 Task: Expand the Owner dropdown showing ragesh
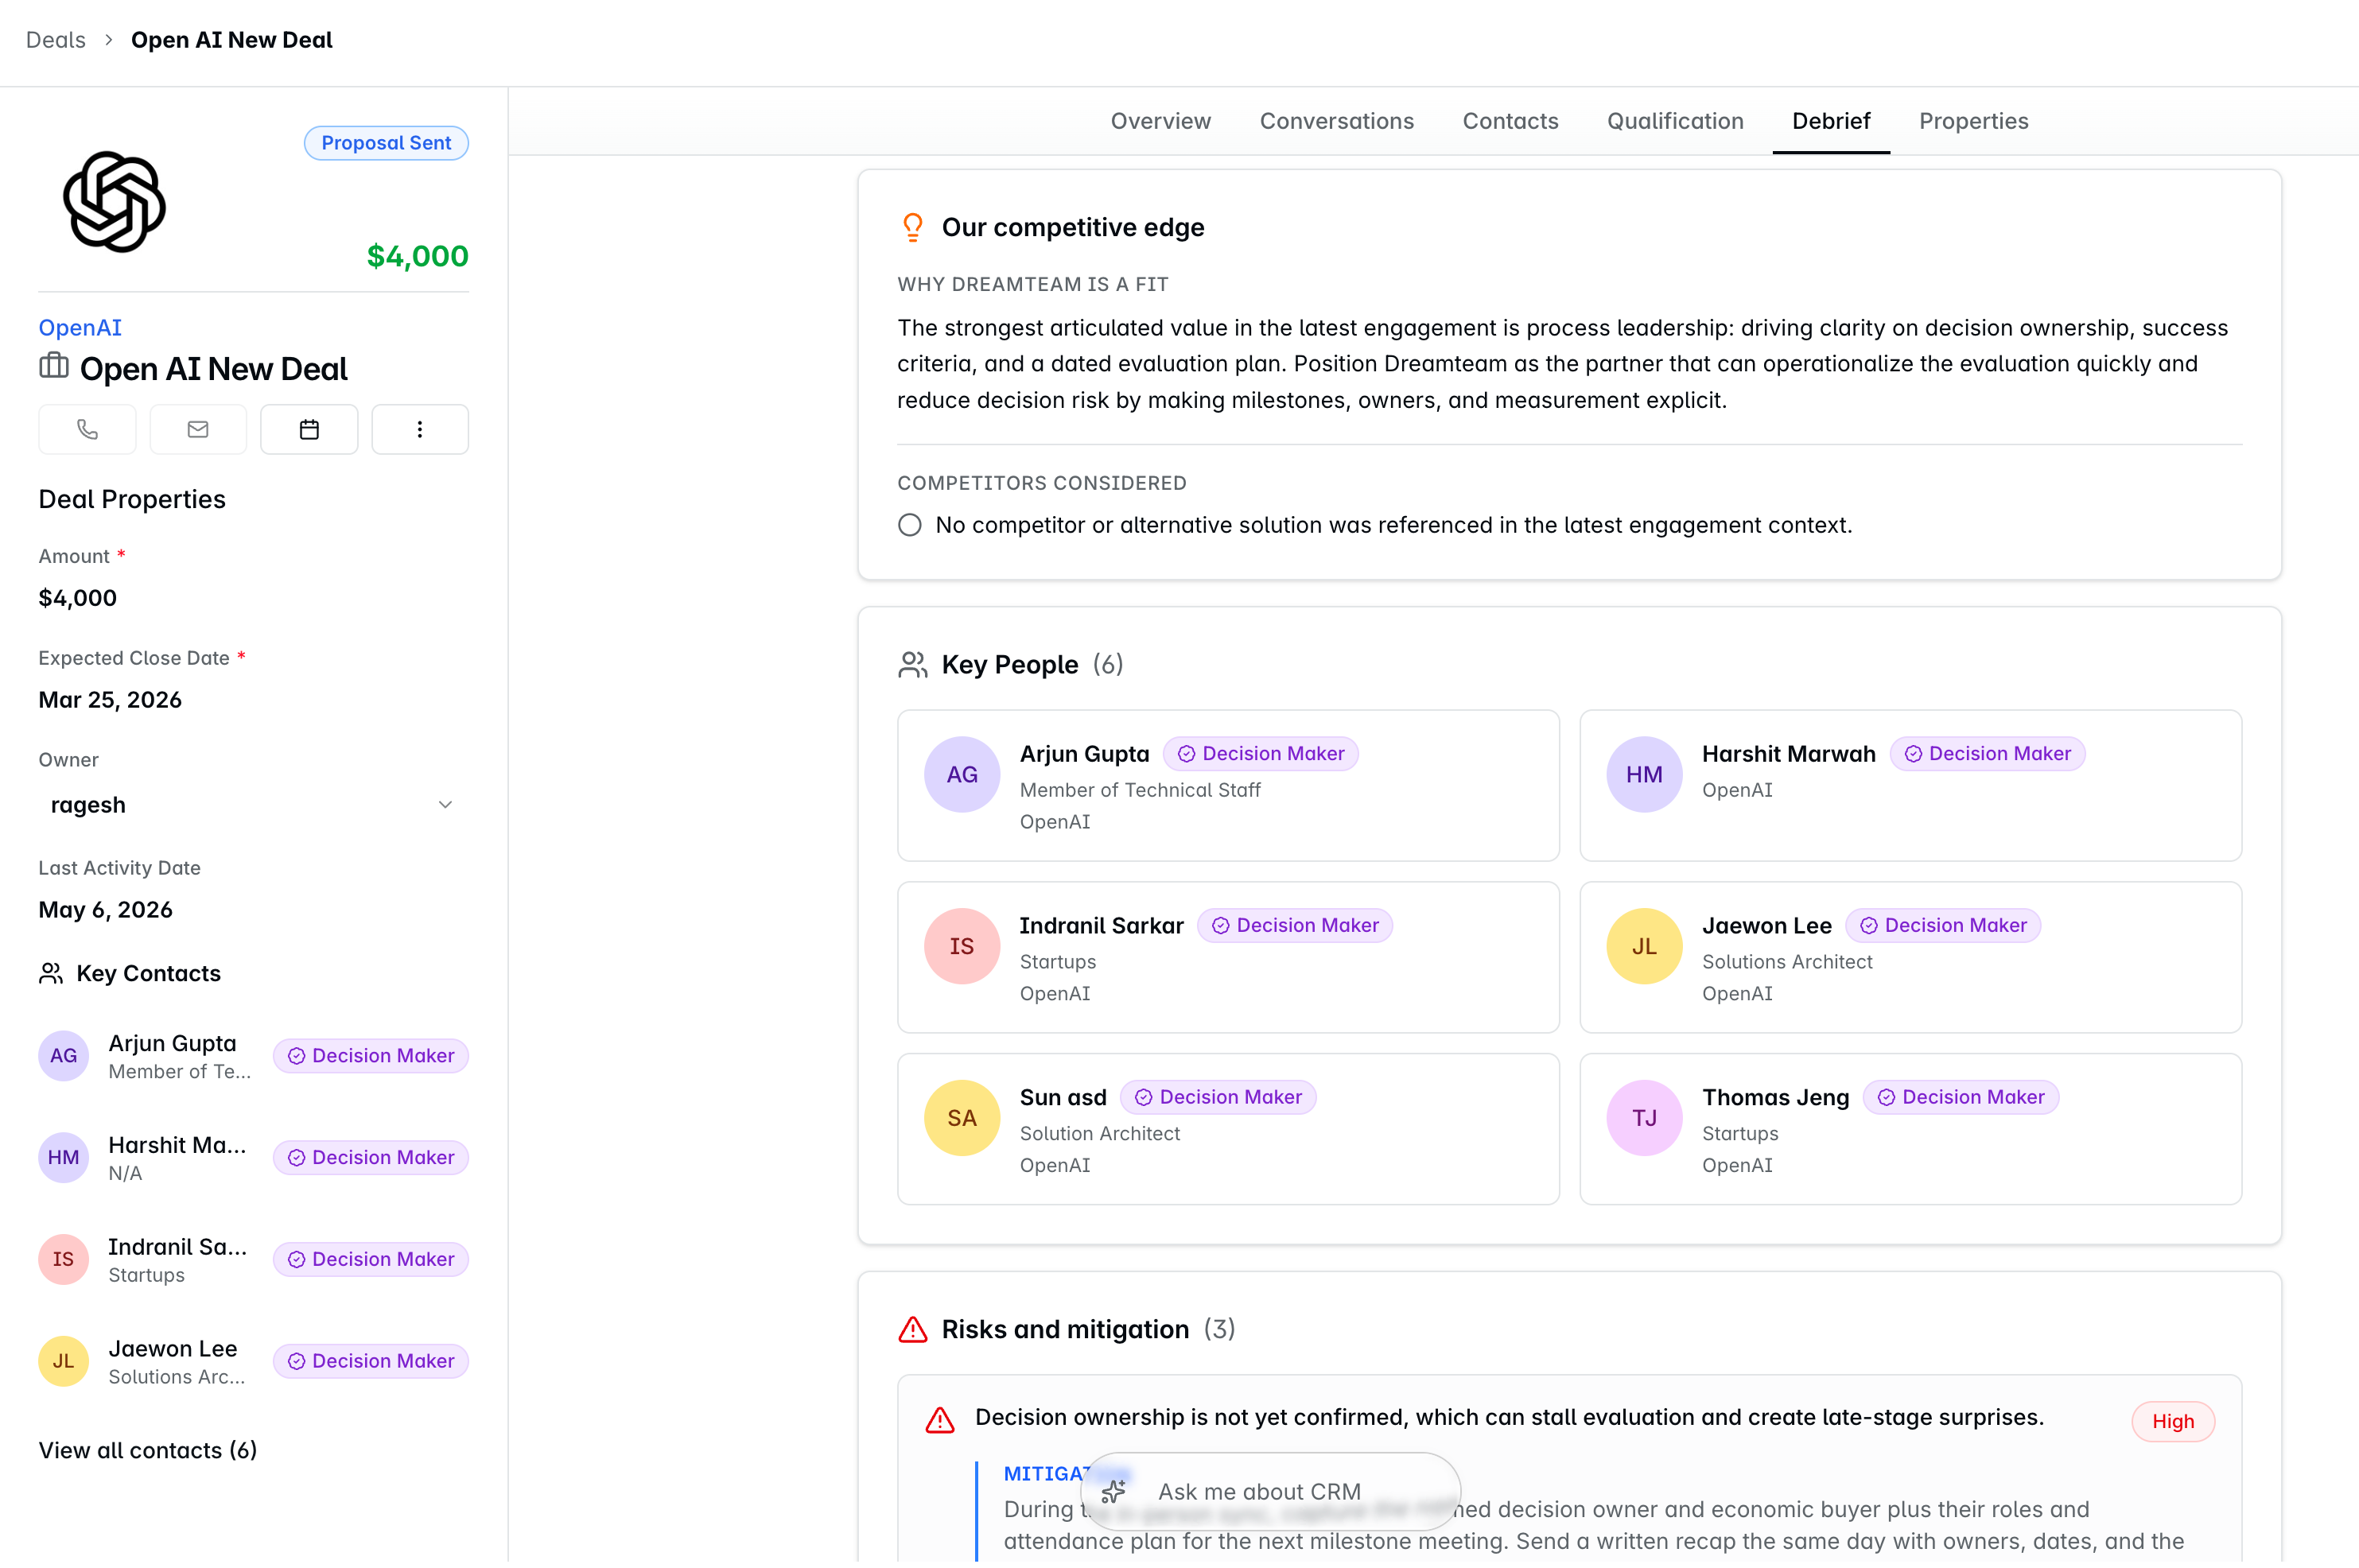pyautogui.click(x=253, y=805)
